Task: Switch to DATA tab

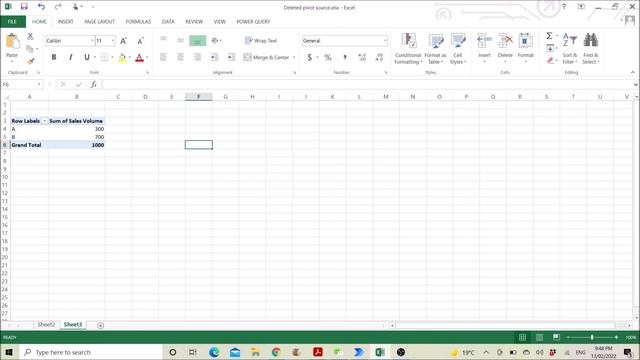Action: click(168, 22)
